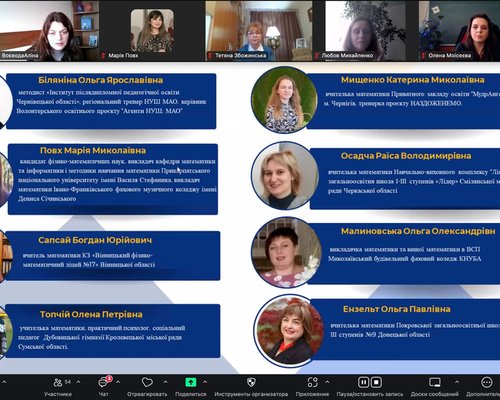Screen dimensions: 500x400
Task: Open the Доски сообщений whiteboard icon
Action: click(x=435, y=382)
